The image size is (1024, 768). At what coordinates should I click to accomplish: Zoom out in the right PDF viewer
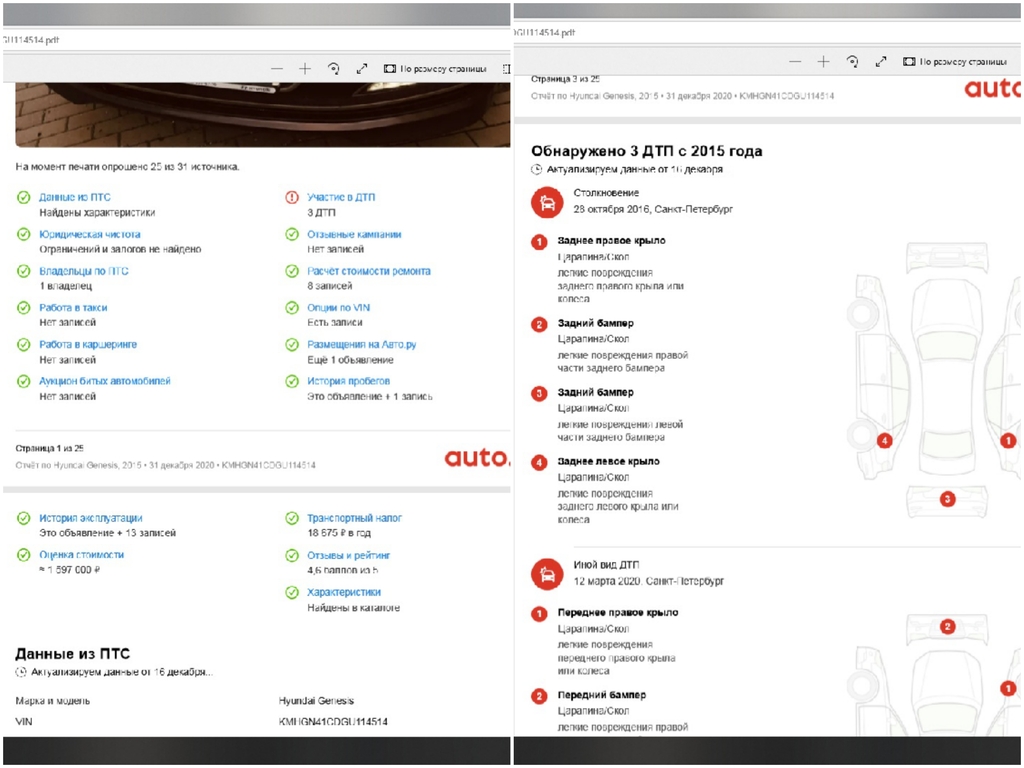click(795, 61)
